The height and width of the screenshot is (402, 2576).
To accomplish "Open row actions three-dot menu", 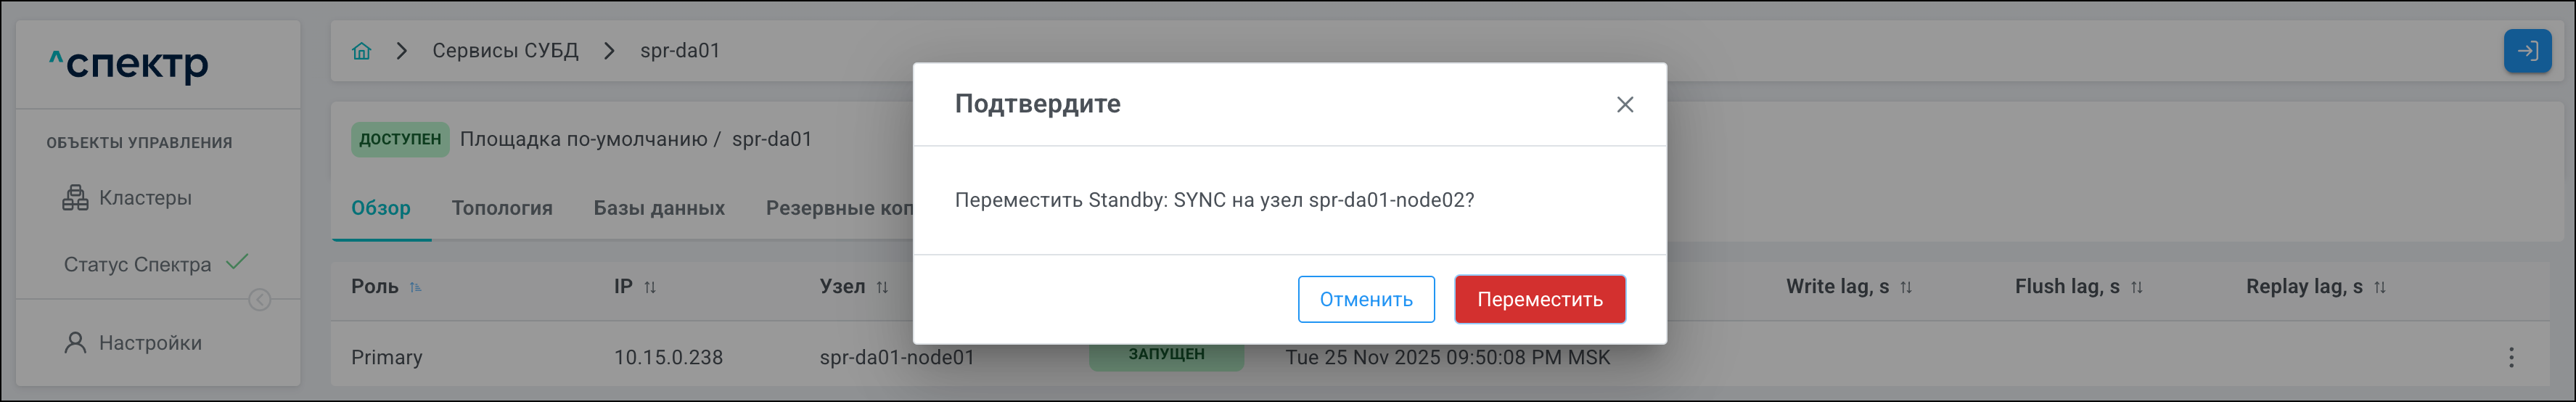I will (2510, 357).
